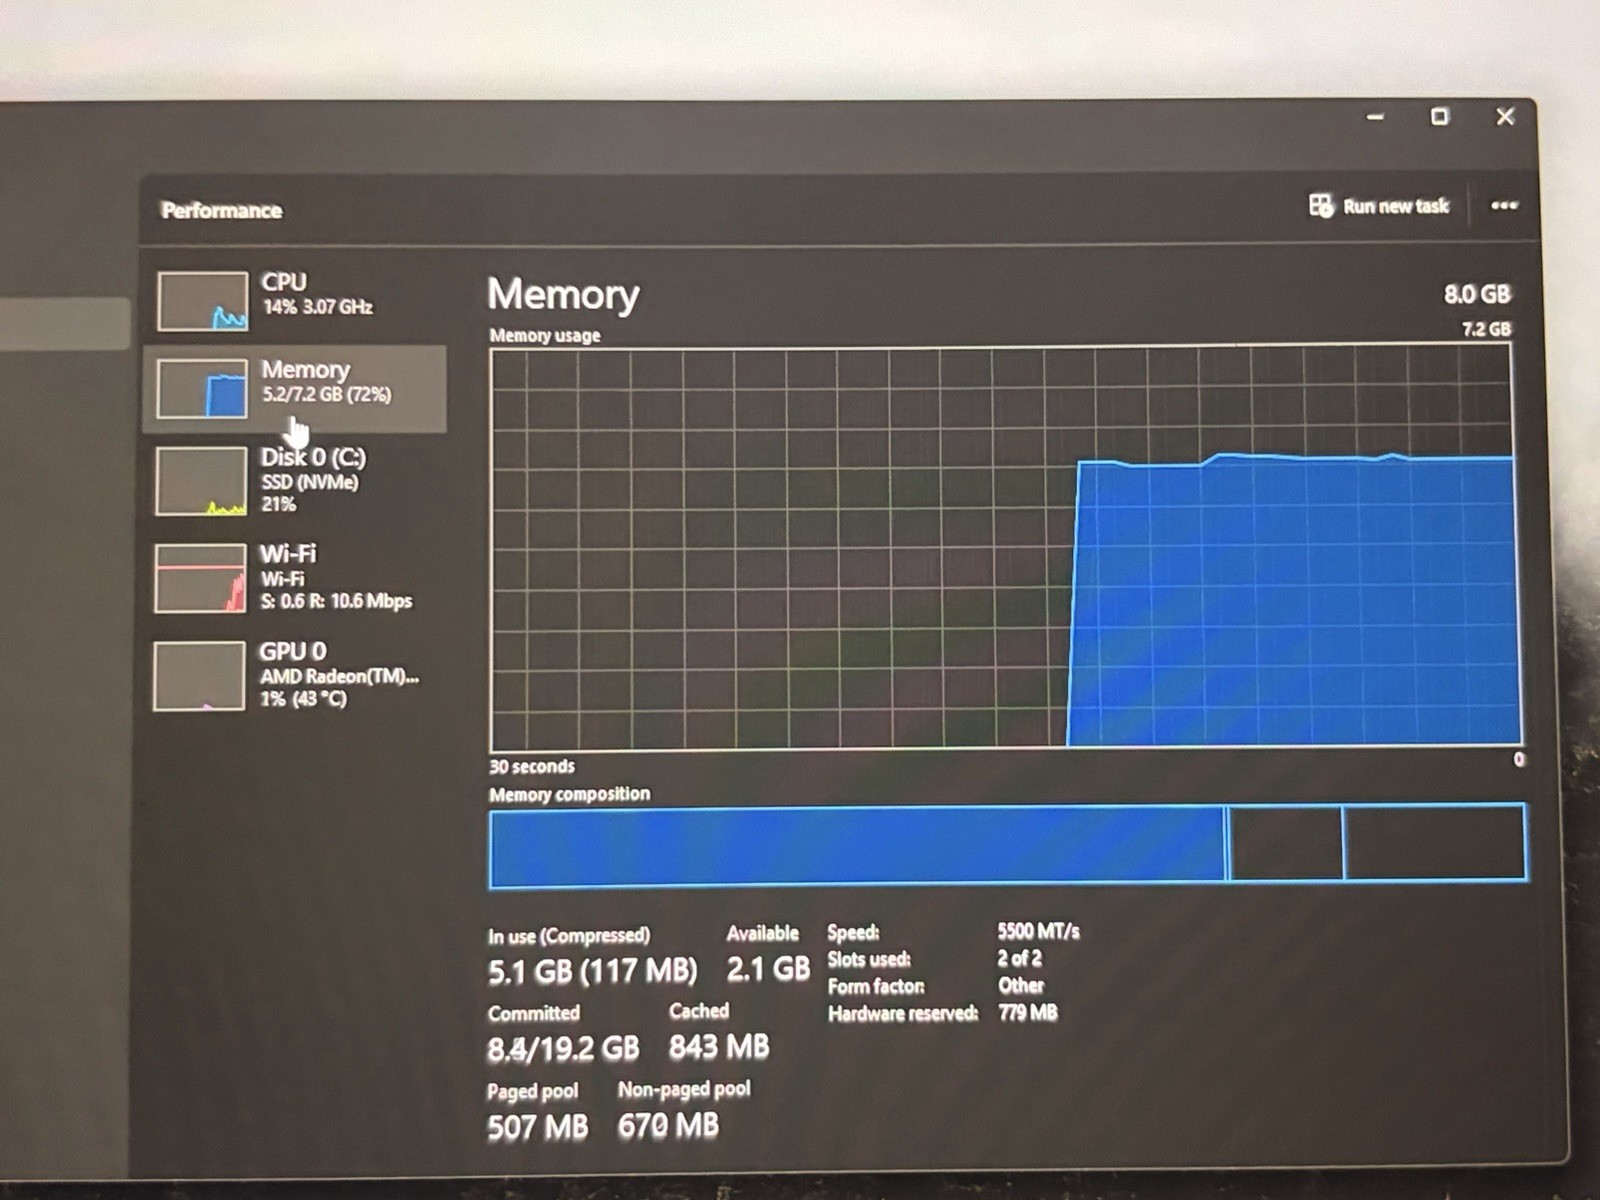Viewport: 1600px width, 1200px height.
Task: Click the in-use segment of Memory composition bar
Action: click(858, 846)
